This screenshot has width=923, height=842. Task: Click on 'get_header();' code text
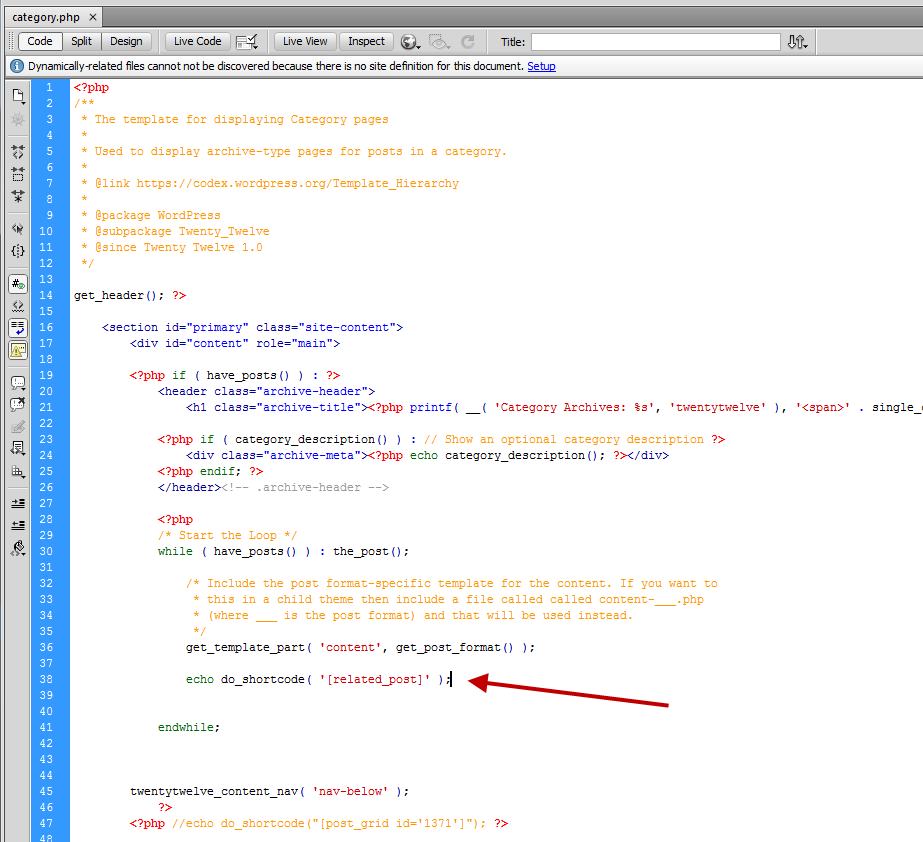pos(119,295)
